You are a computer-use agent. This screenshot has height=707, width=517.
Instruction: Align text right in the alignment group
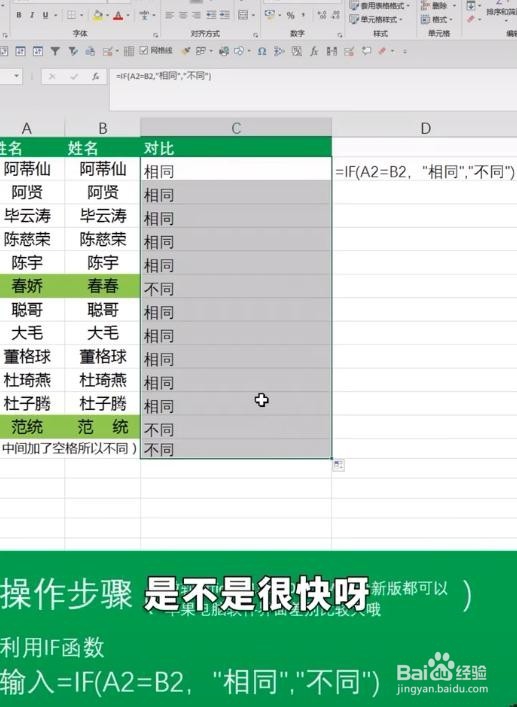(x=197, y=15)
